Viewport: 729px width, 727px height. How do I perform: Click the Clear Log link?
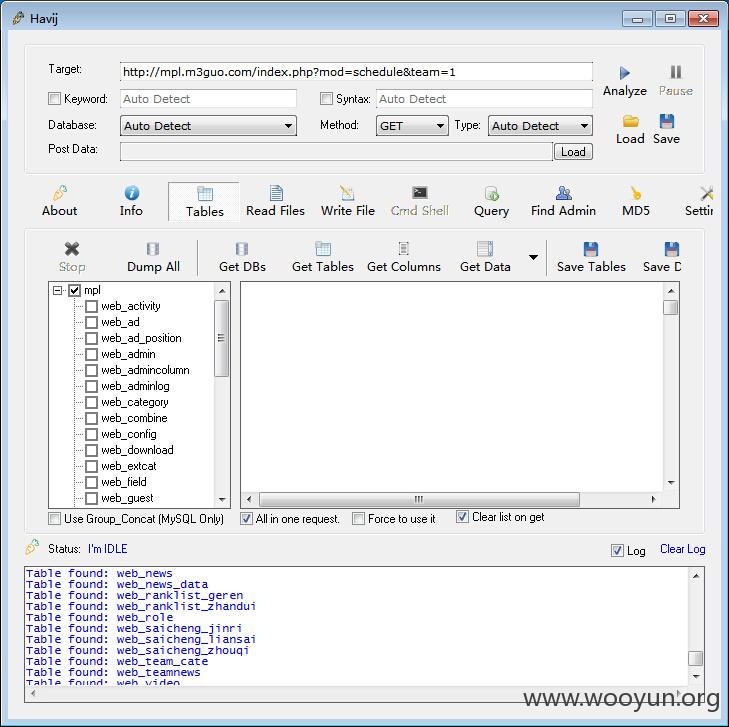683,549
